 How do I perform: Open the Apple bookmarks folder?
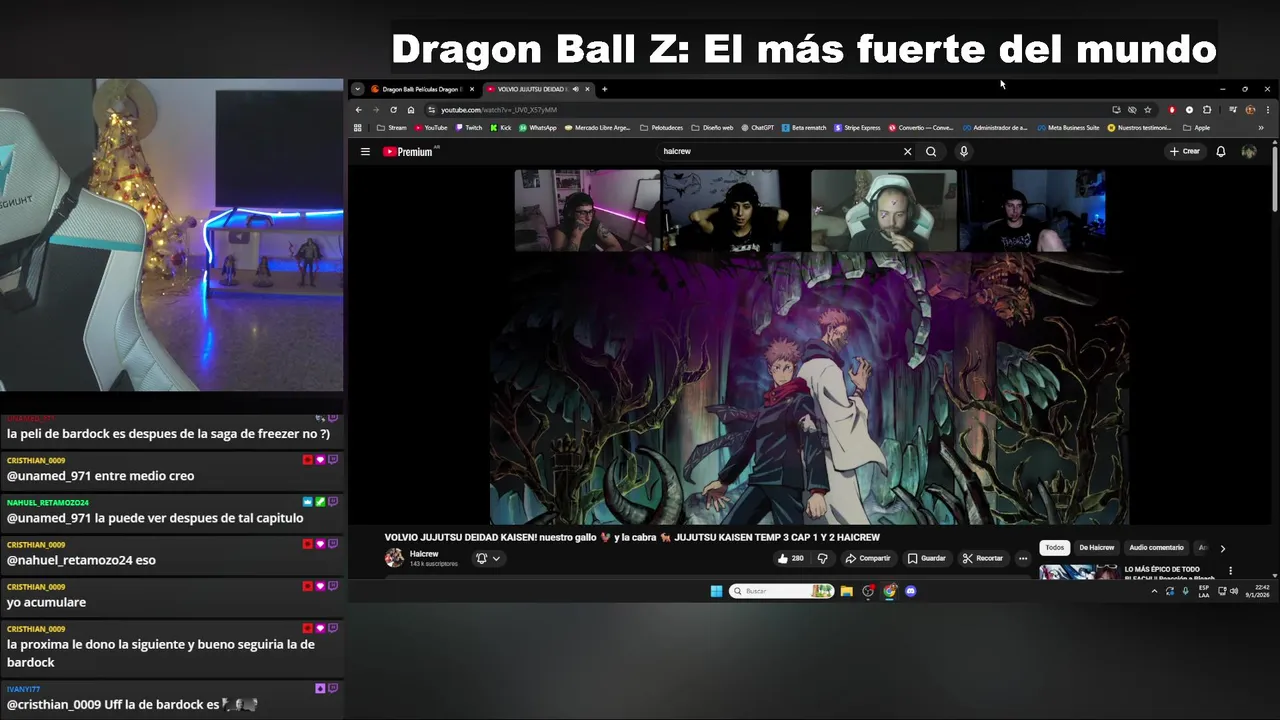click(x=1197, y=128)
